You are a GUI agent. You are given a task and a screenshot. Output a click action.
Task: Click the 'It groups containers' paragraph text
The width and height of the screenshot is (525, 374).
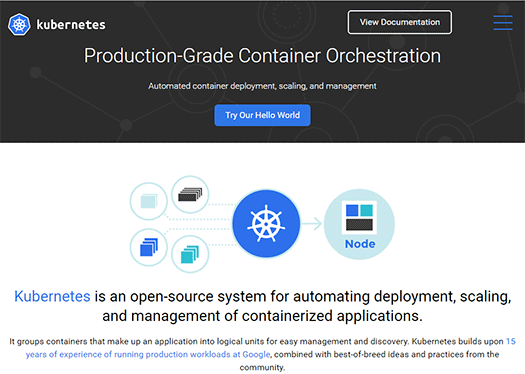[x=262, y=354]
